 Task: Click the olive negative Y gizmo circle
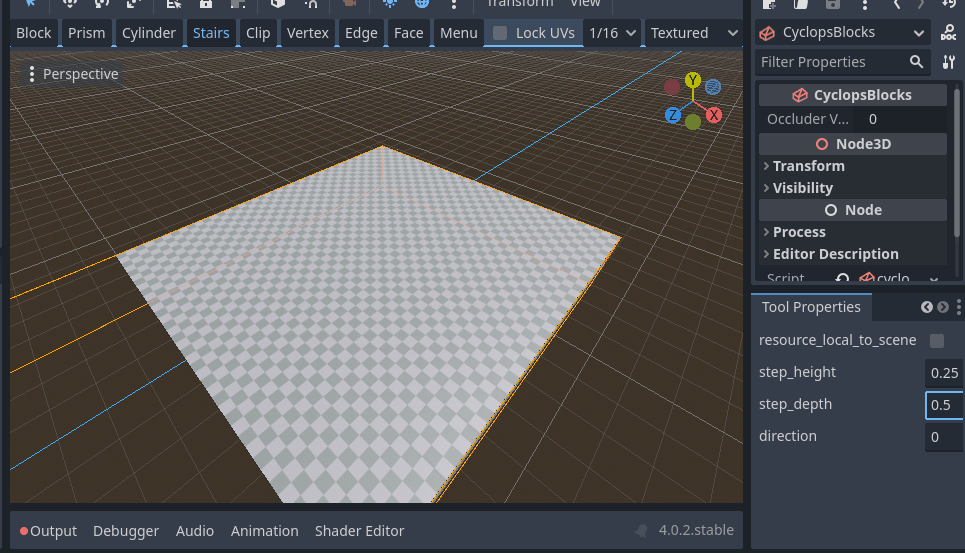(x=693, y=122)
